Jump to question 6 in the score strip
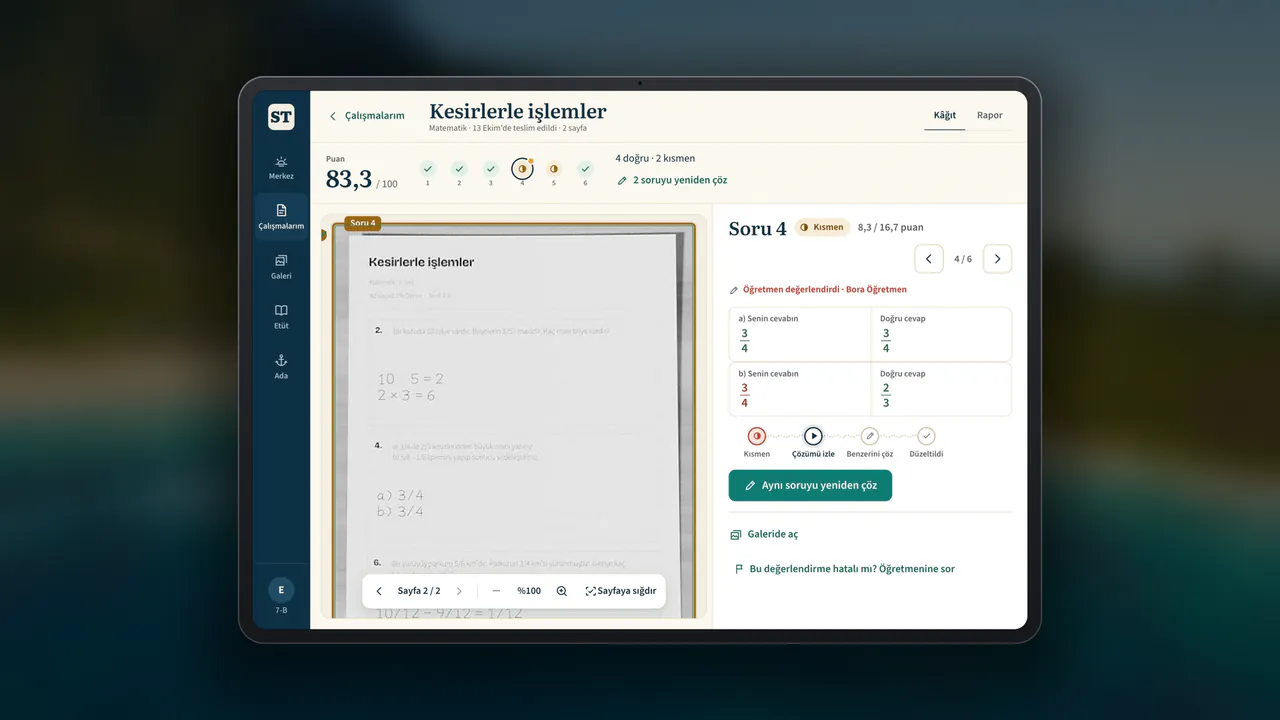1280x720 pixels. (x=585, y=173)
